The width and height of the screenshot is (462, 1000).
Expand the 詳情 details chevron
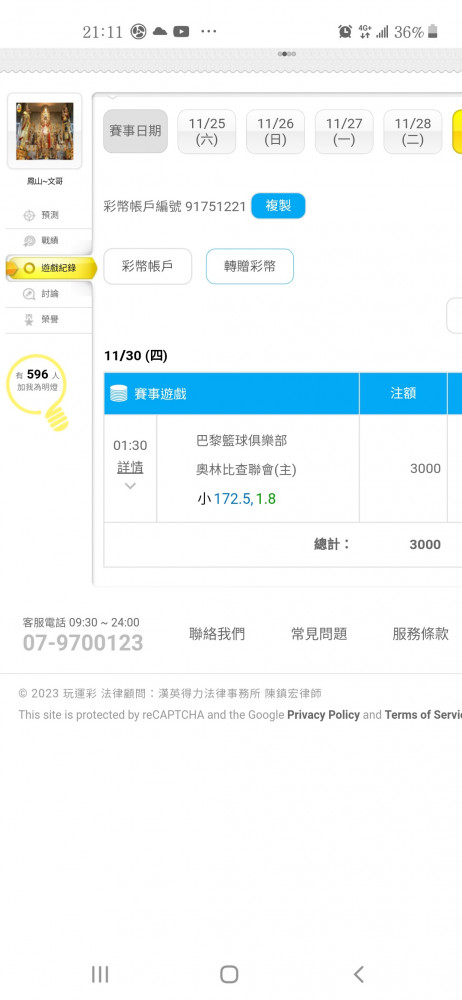[x=130, y=486]
